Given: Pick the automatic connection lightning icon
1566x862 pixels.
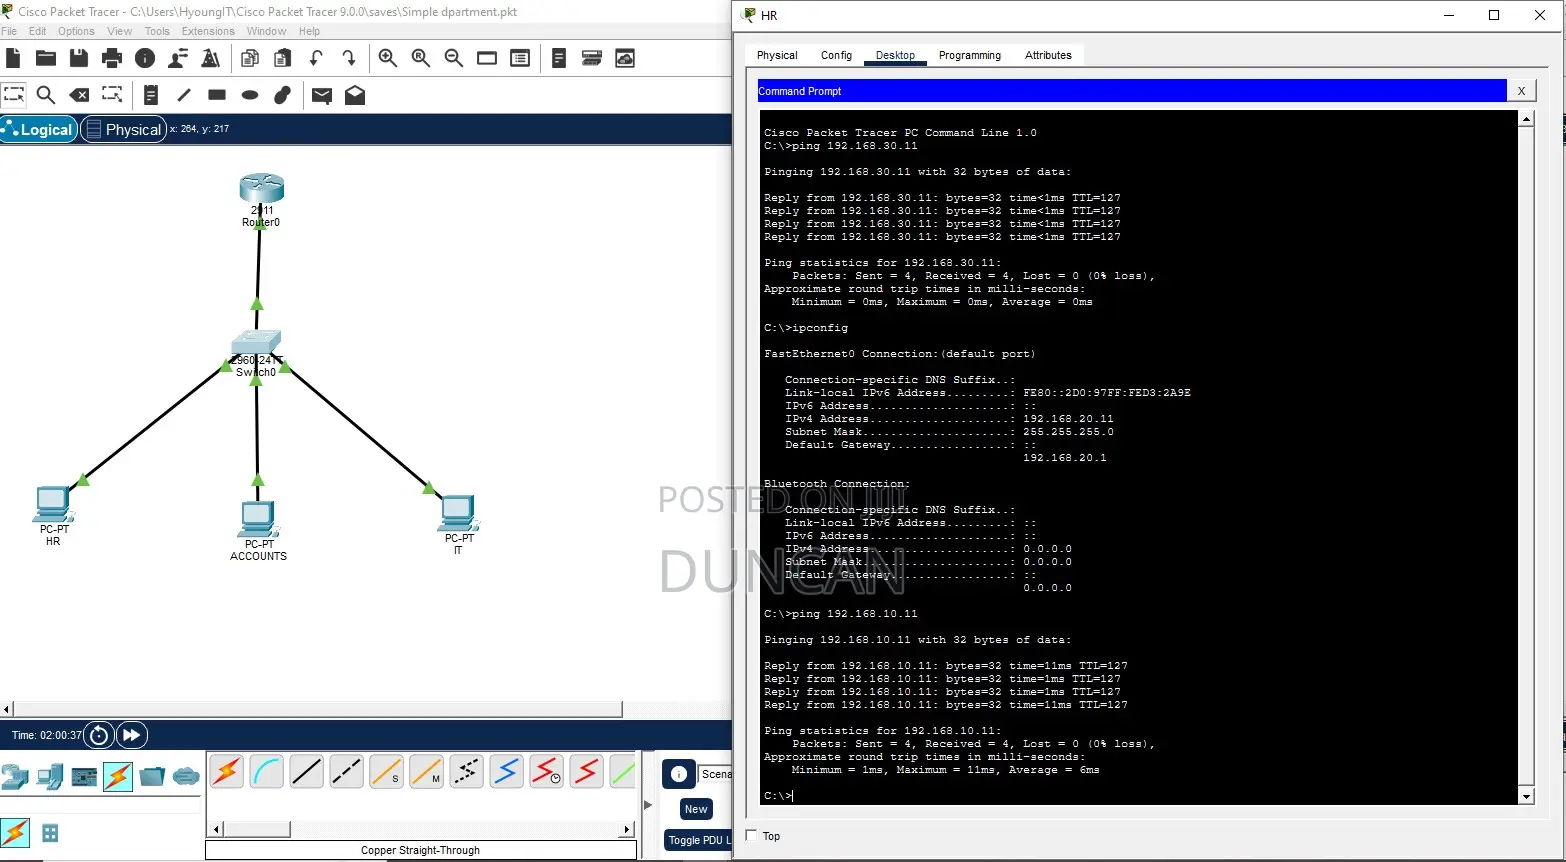Looking at the screenshot, I should coord(227,772).
